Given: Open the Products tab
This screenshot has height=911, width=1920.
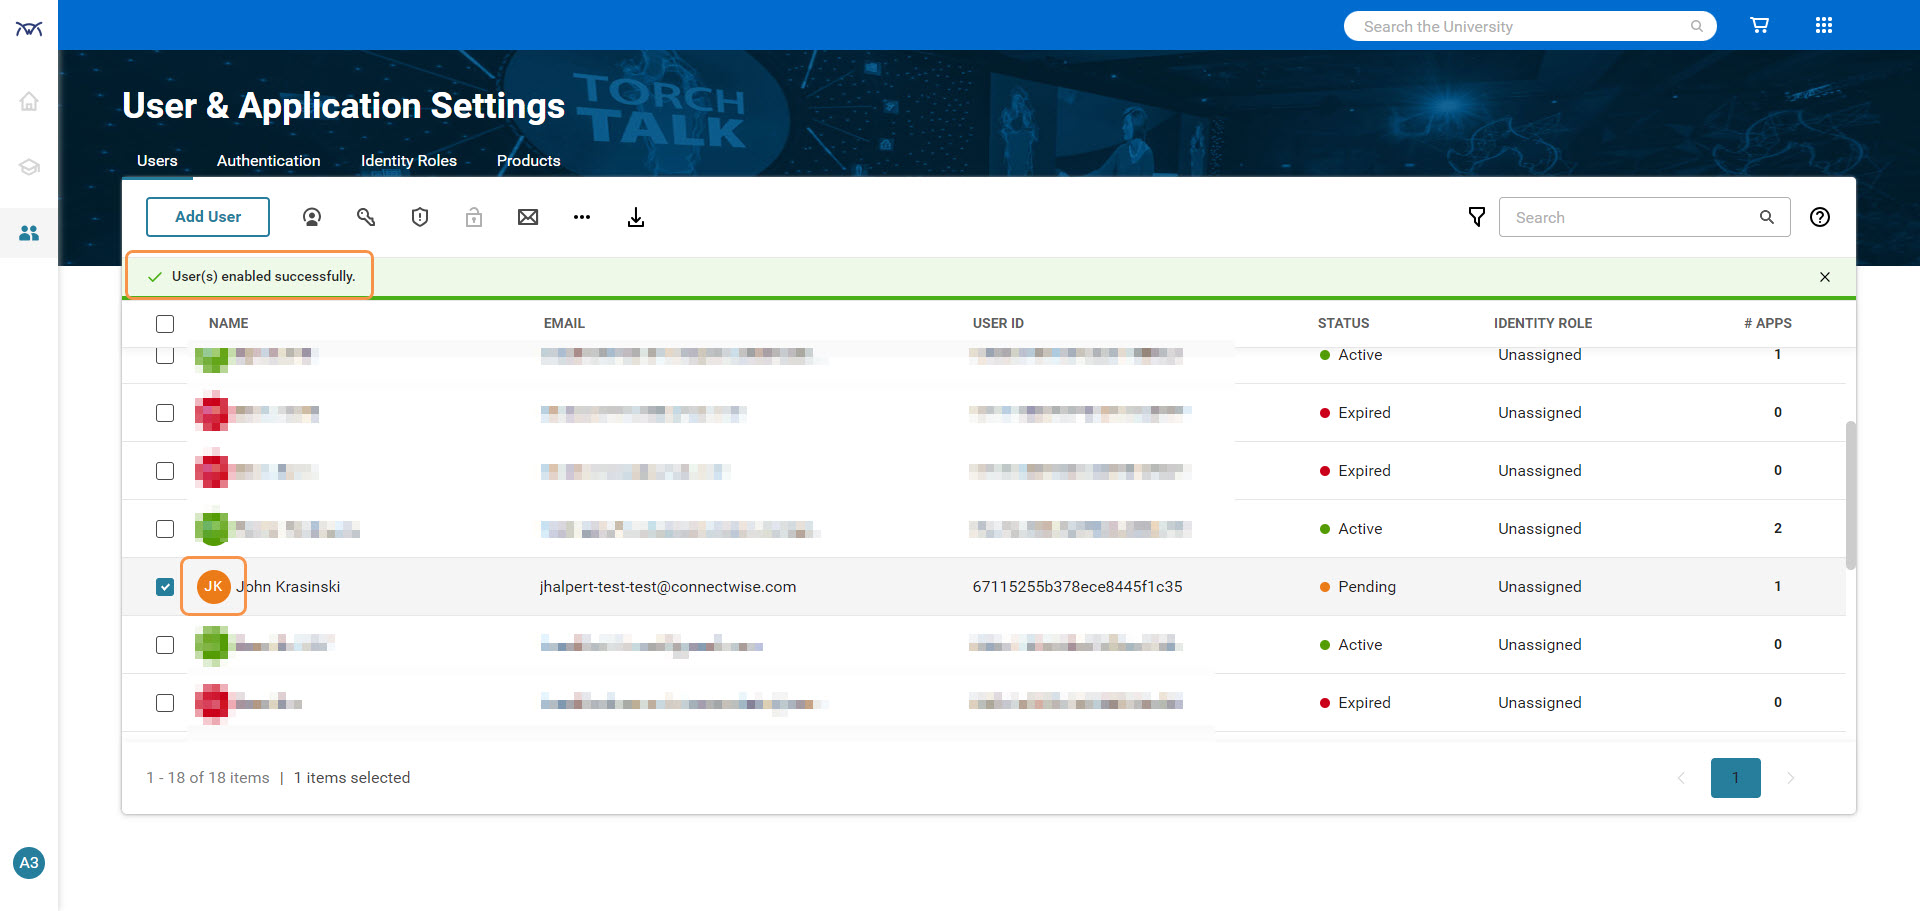Looking at the screenshot, I should (528, 161).
